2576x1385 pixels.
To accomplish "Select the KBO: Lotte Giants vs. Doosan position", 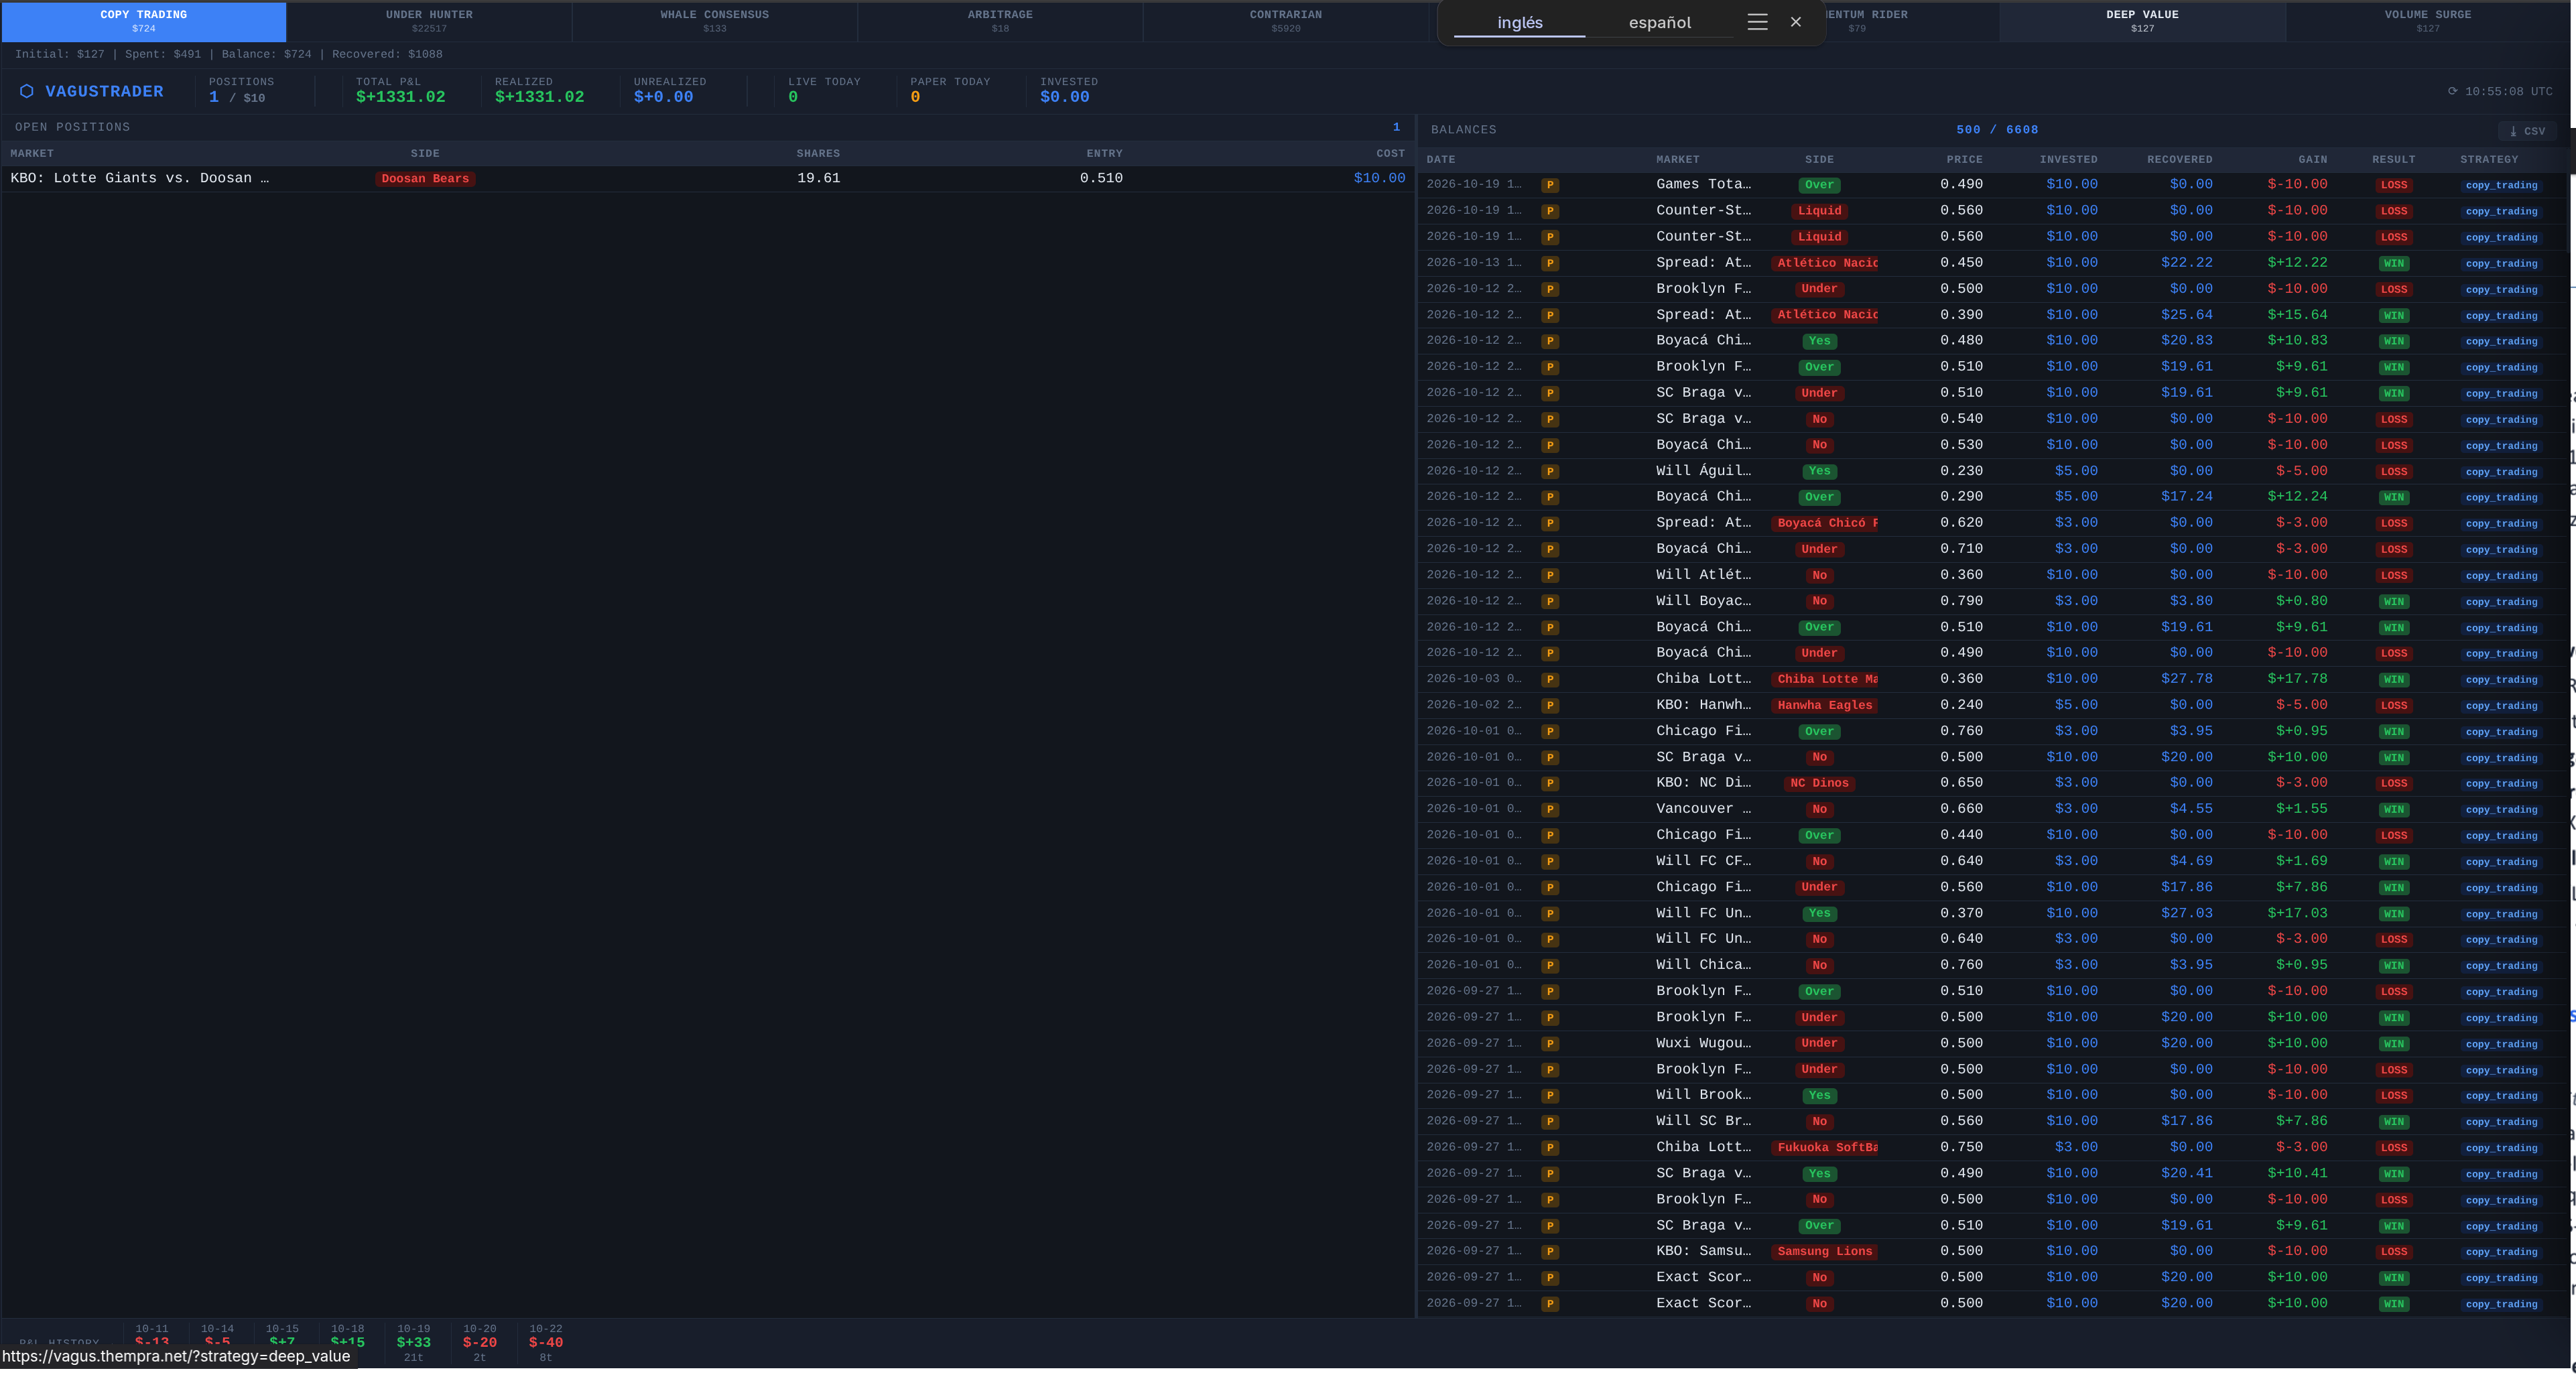I will pos(707,178).
